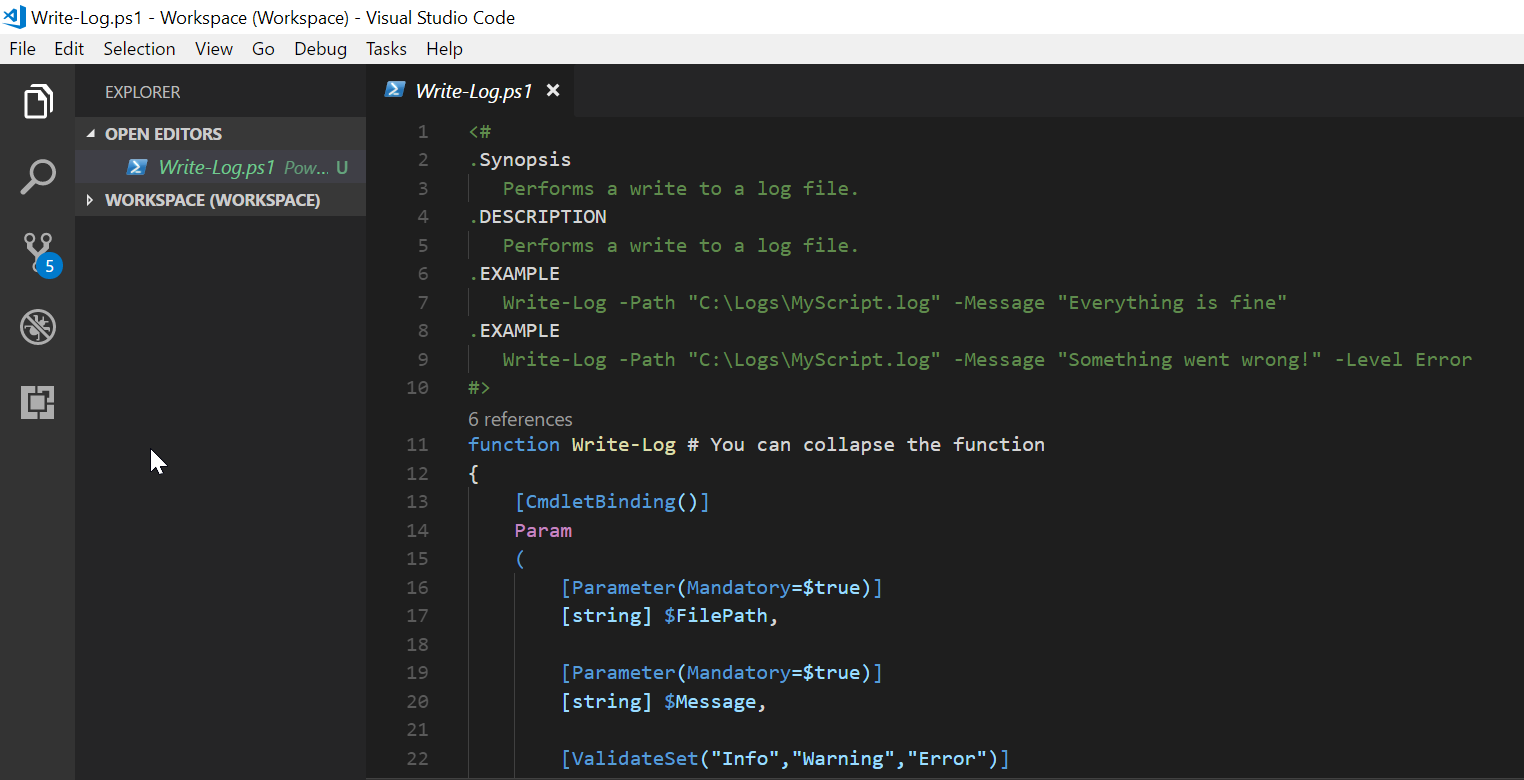This screenshot has height=780, width=1524.
Task: Click the '.DESCRIPTION' keyword on line 4
Action: tap(537, 217)
